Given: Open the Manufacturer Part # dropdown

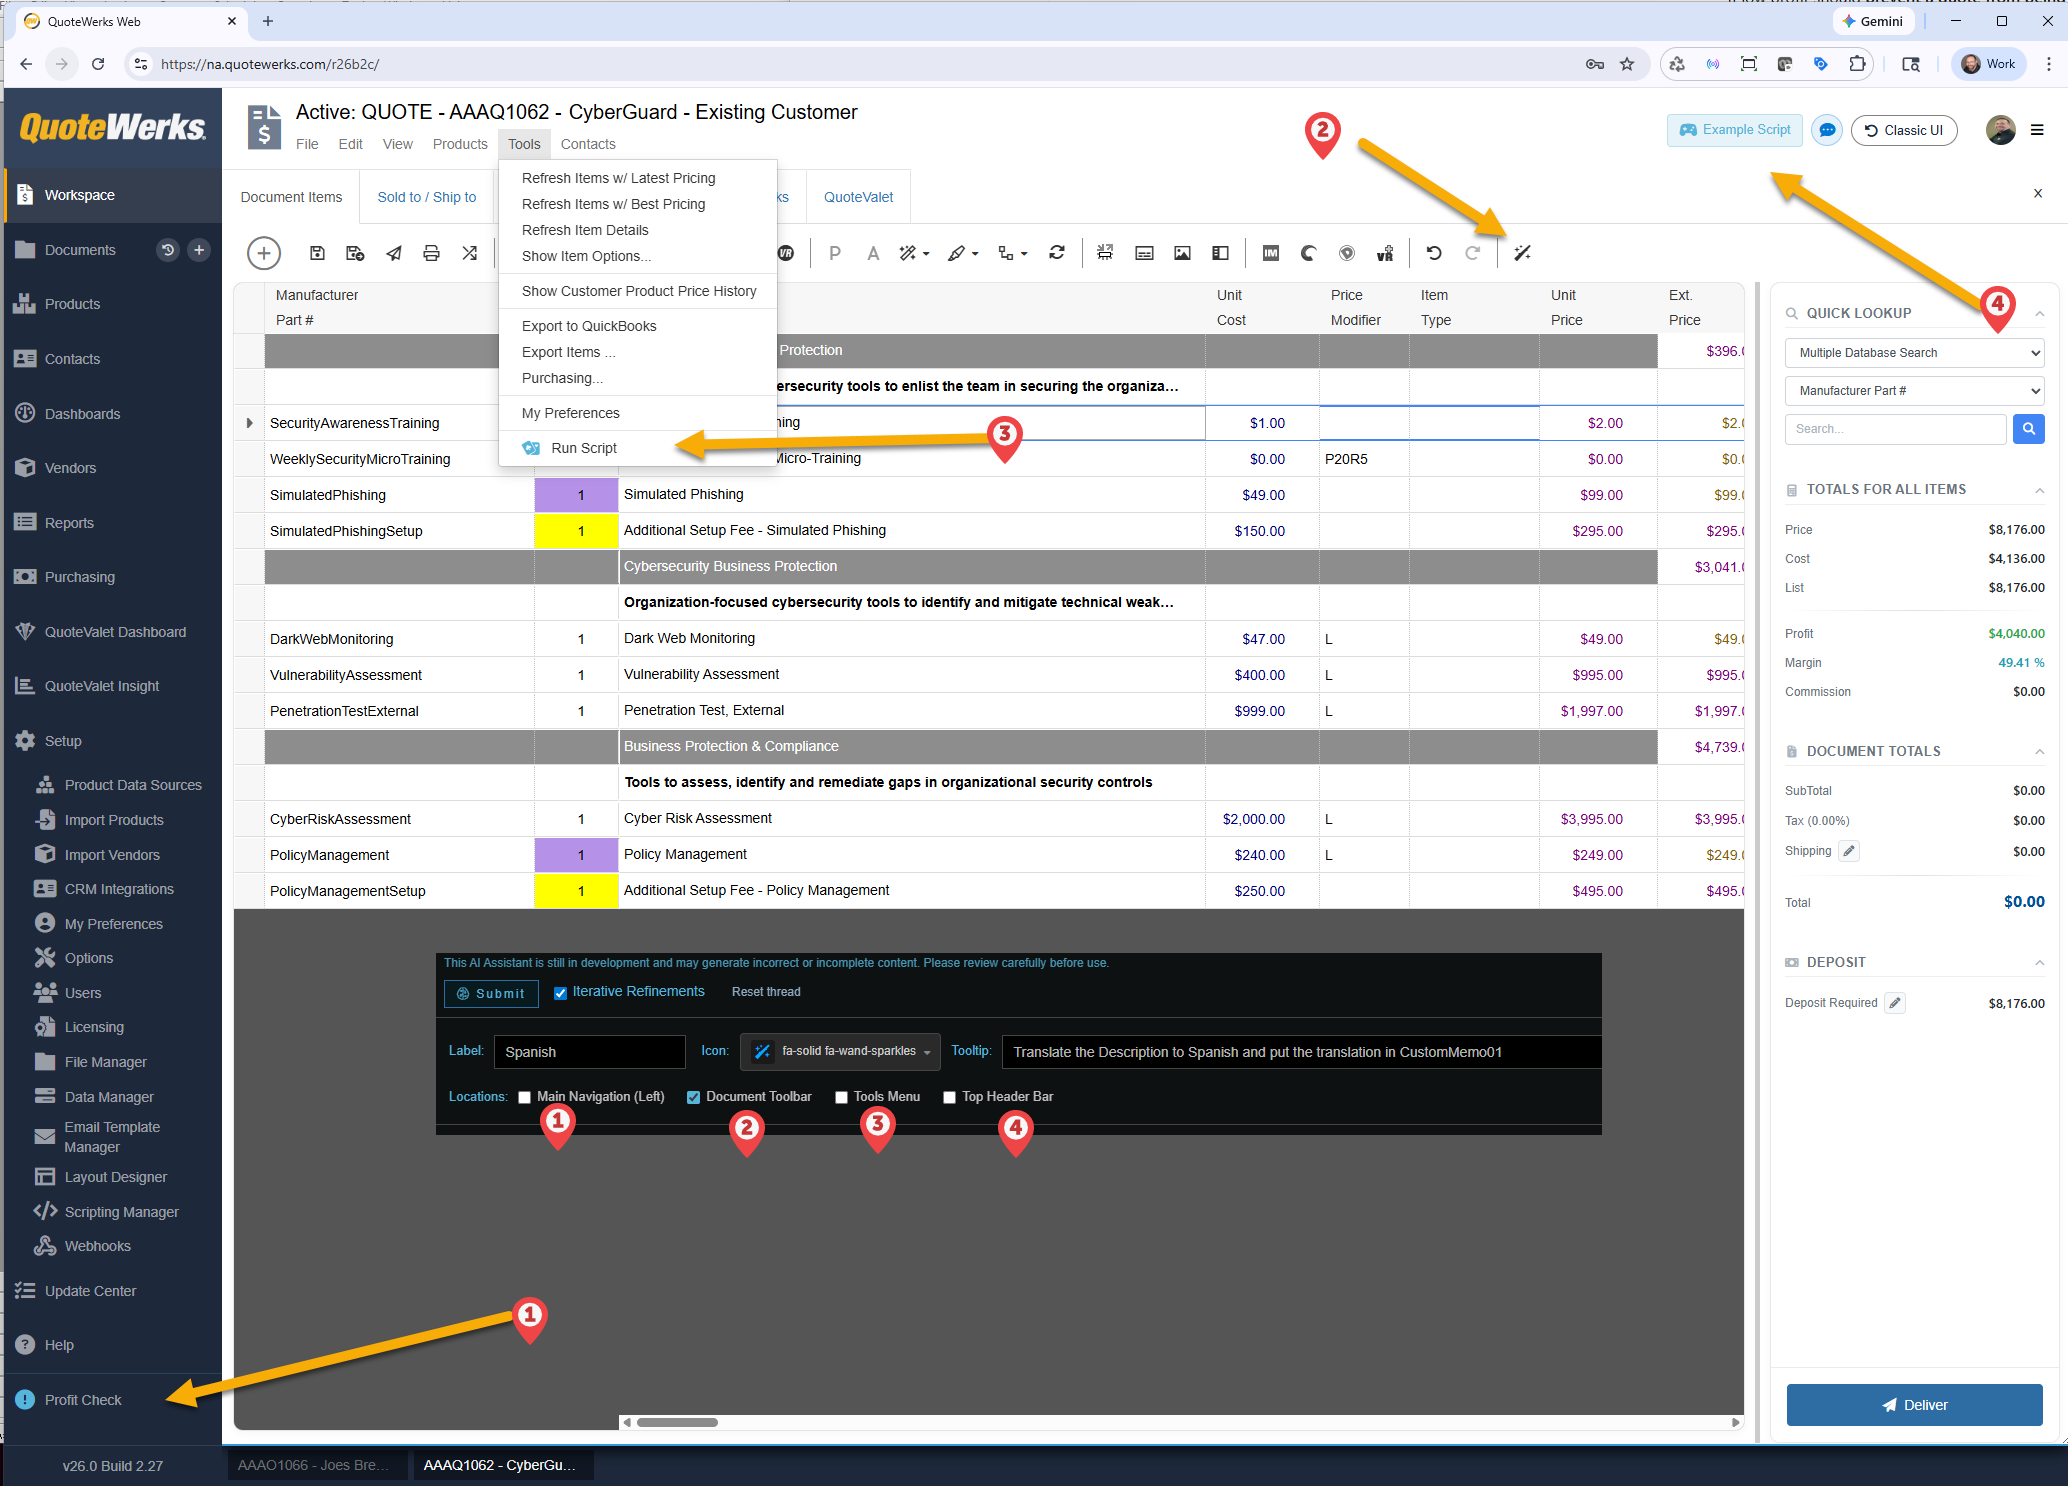Looking at the screenshot, I should tap(1914, 391).
